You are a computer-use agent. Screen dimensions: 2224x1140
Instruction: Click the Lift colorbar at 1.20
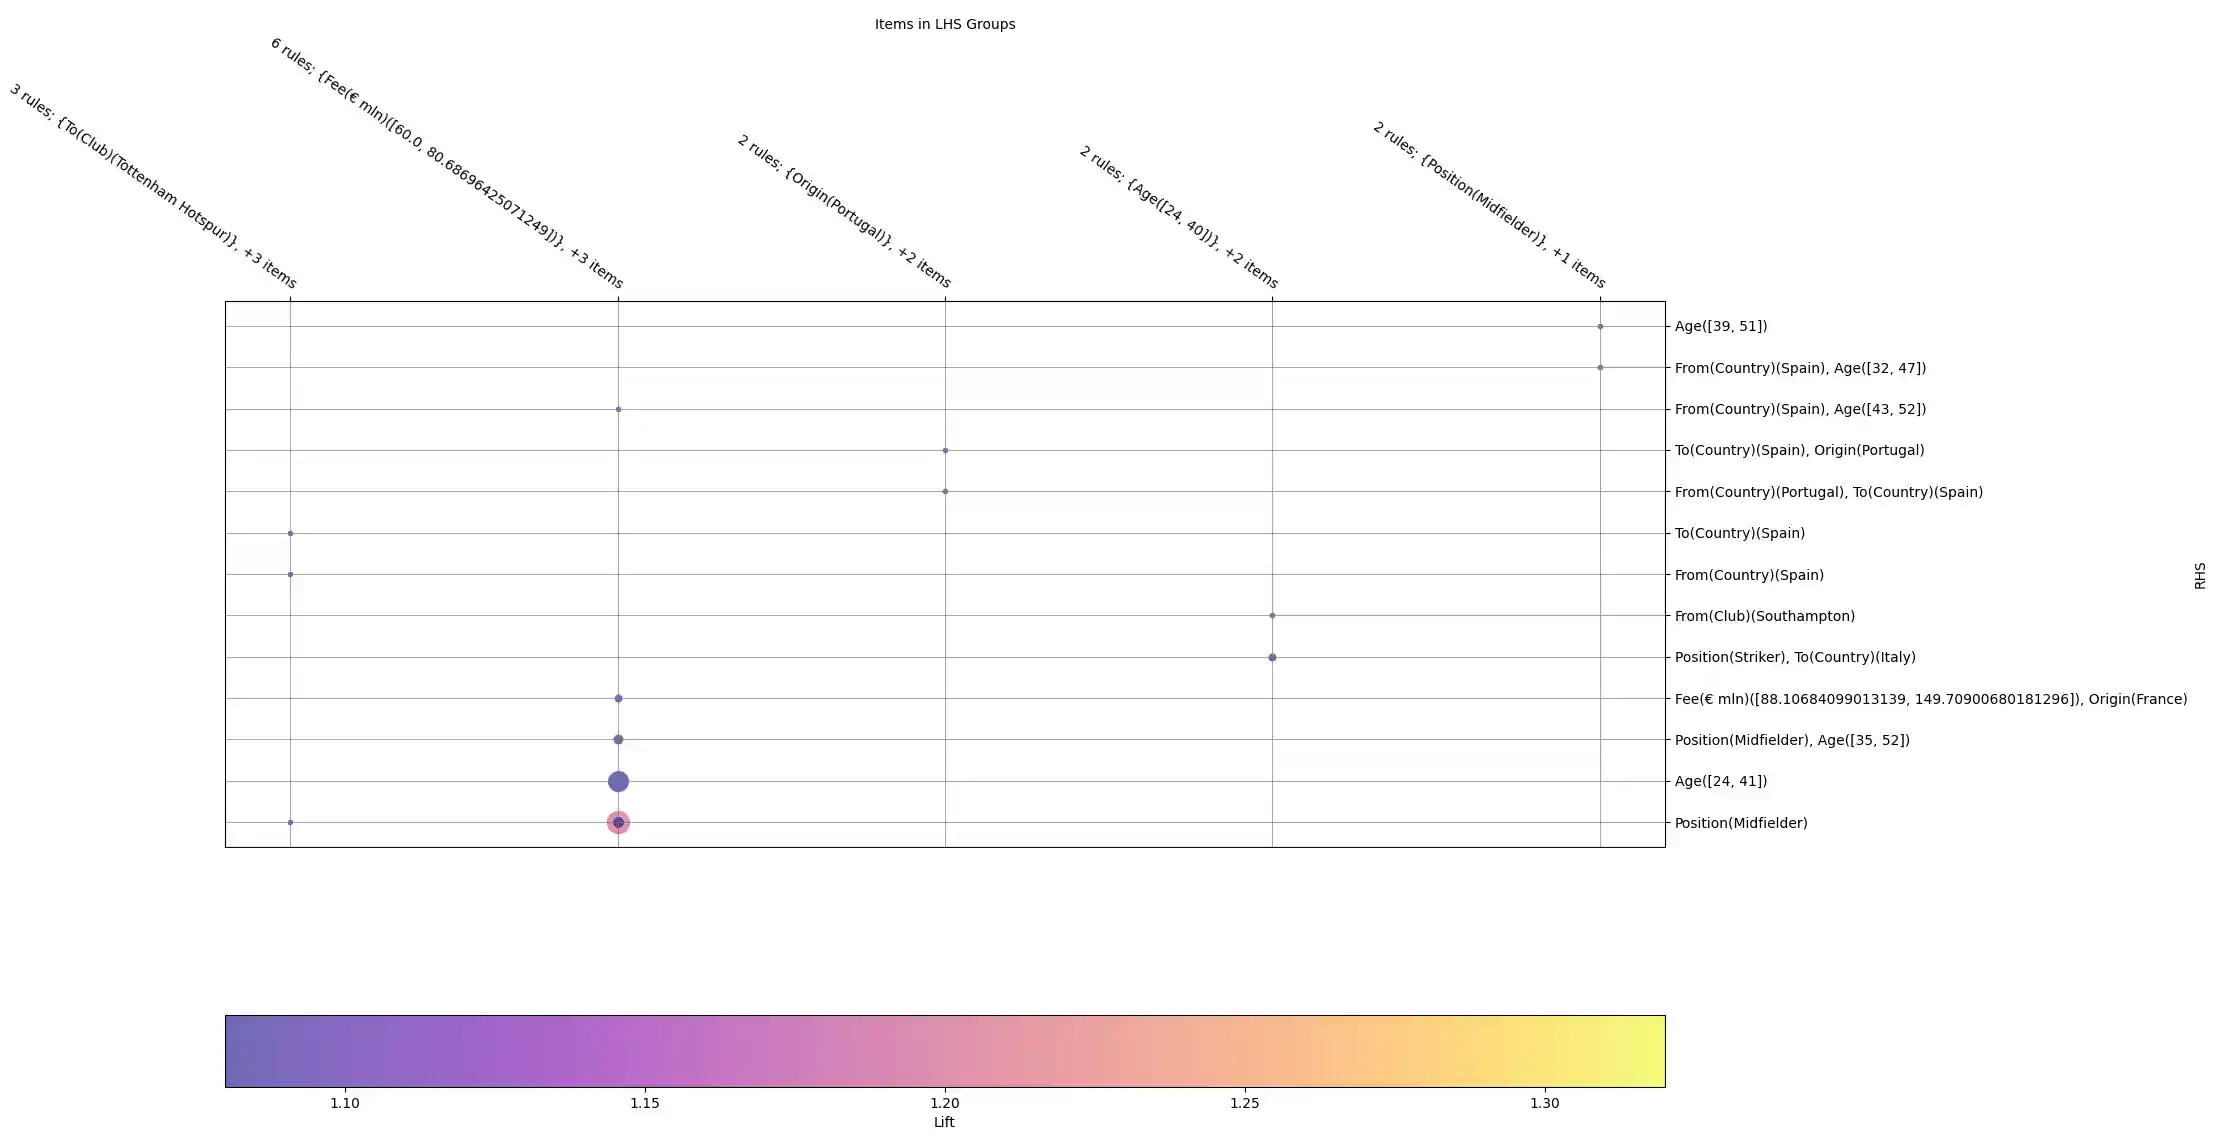[945, 1051]
